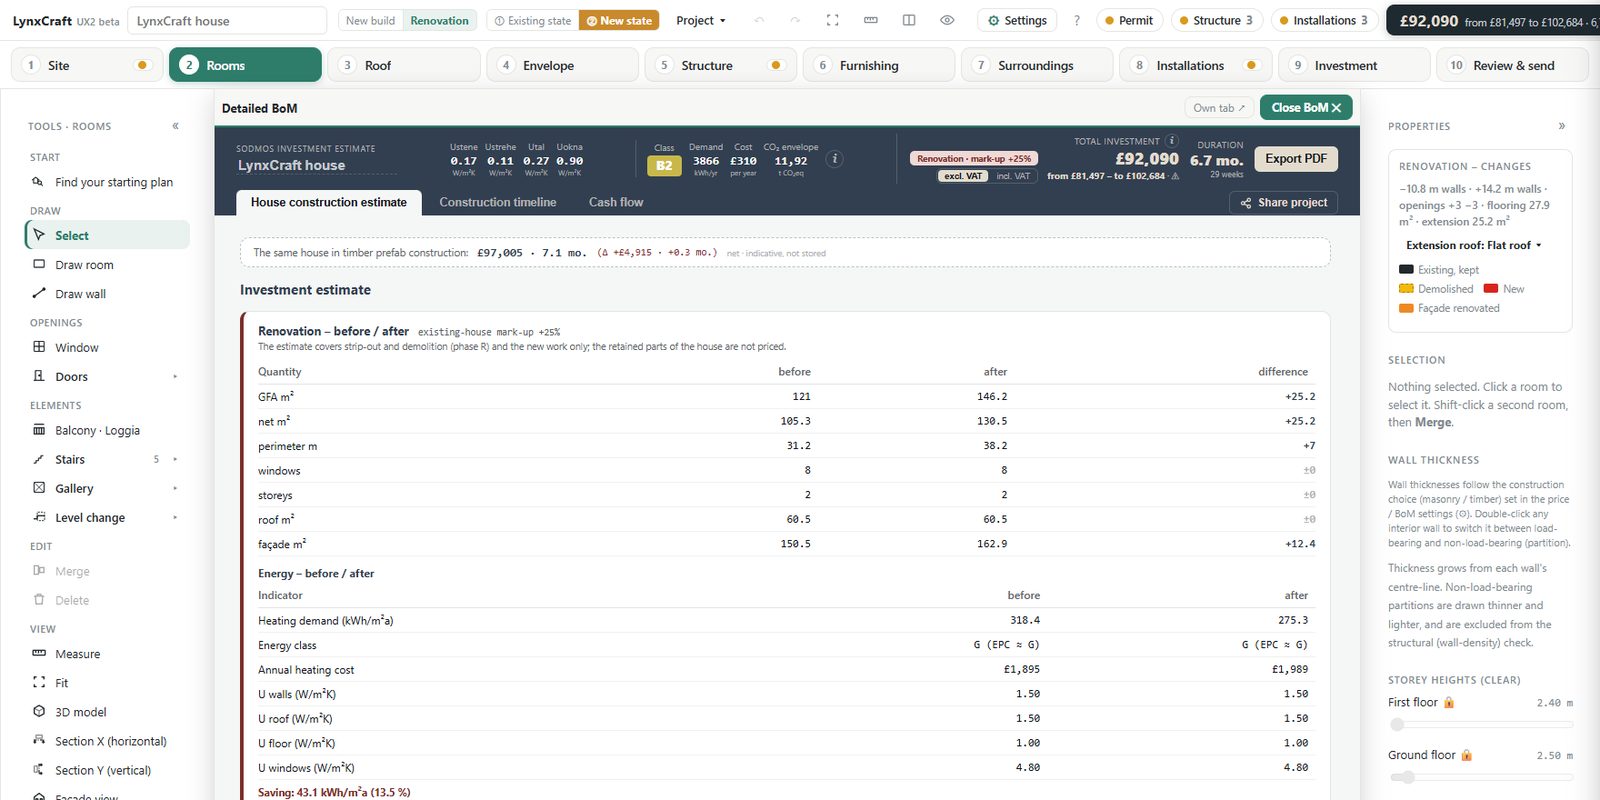Image resolution: width=1600 pixels, height=800 pixels.
Task: Open the Project dropdown menu
Action: point(700,20)
